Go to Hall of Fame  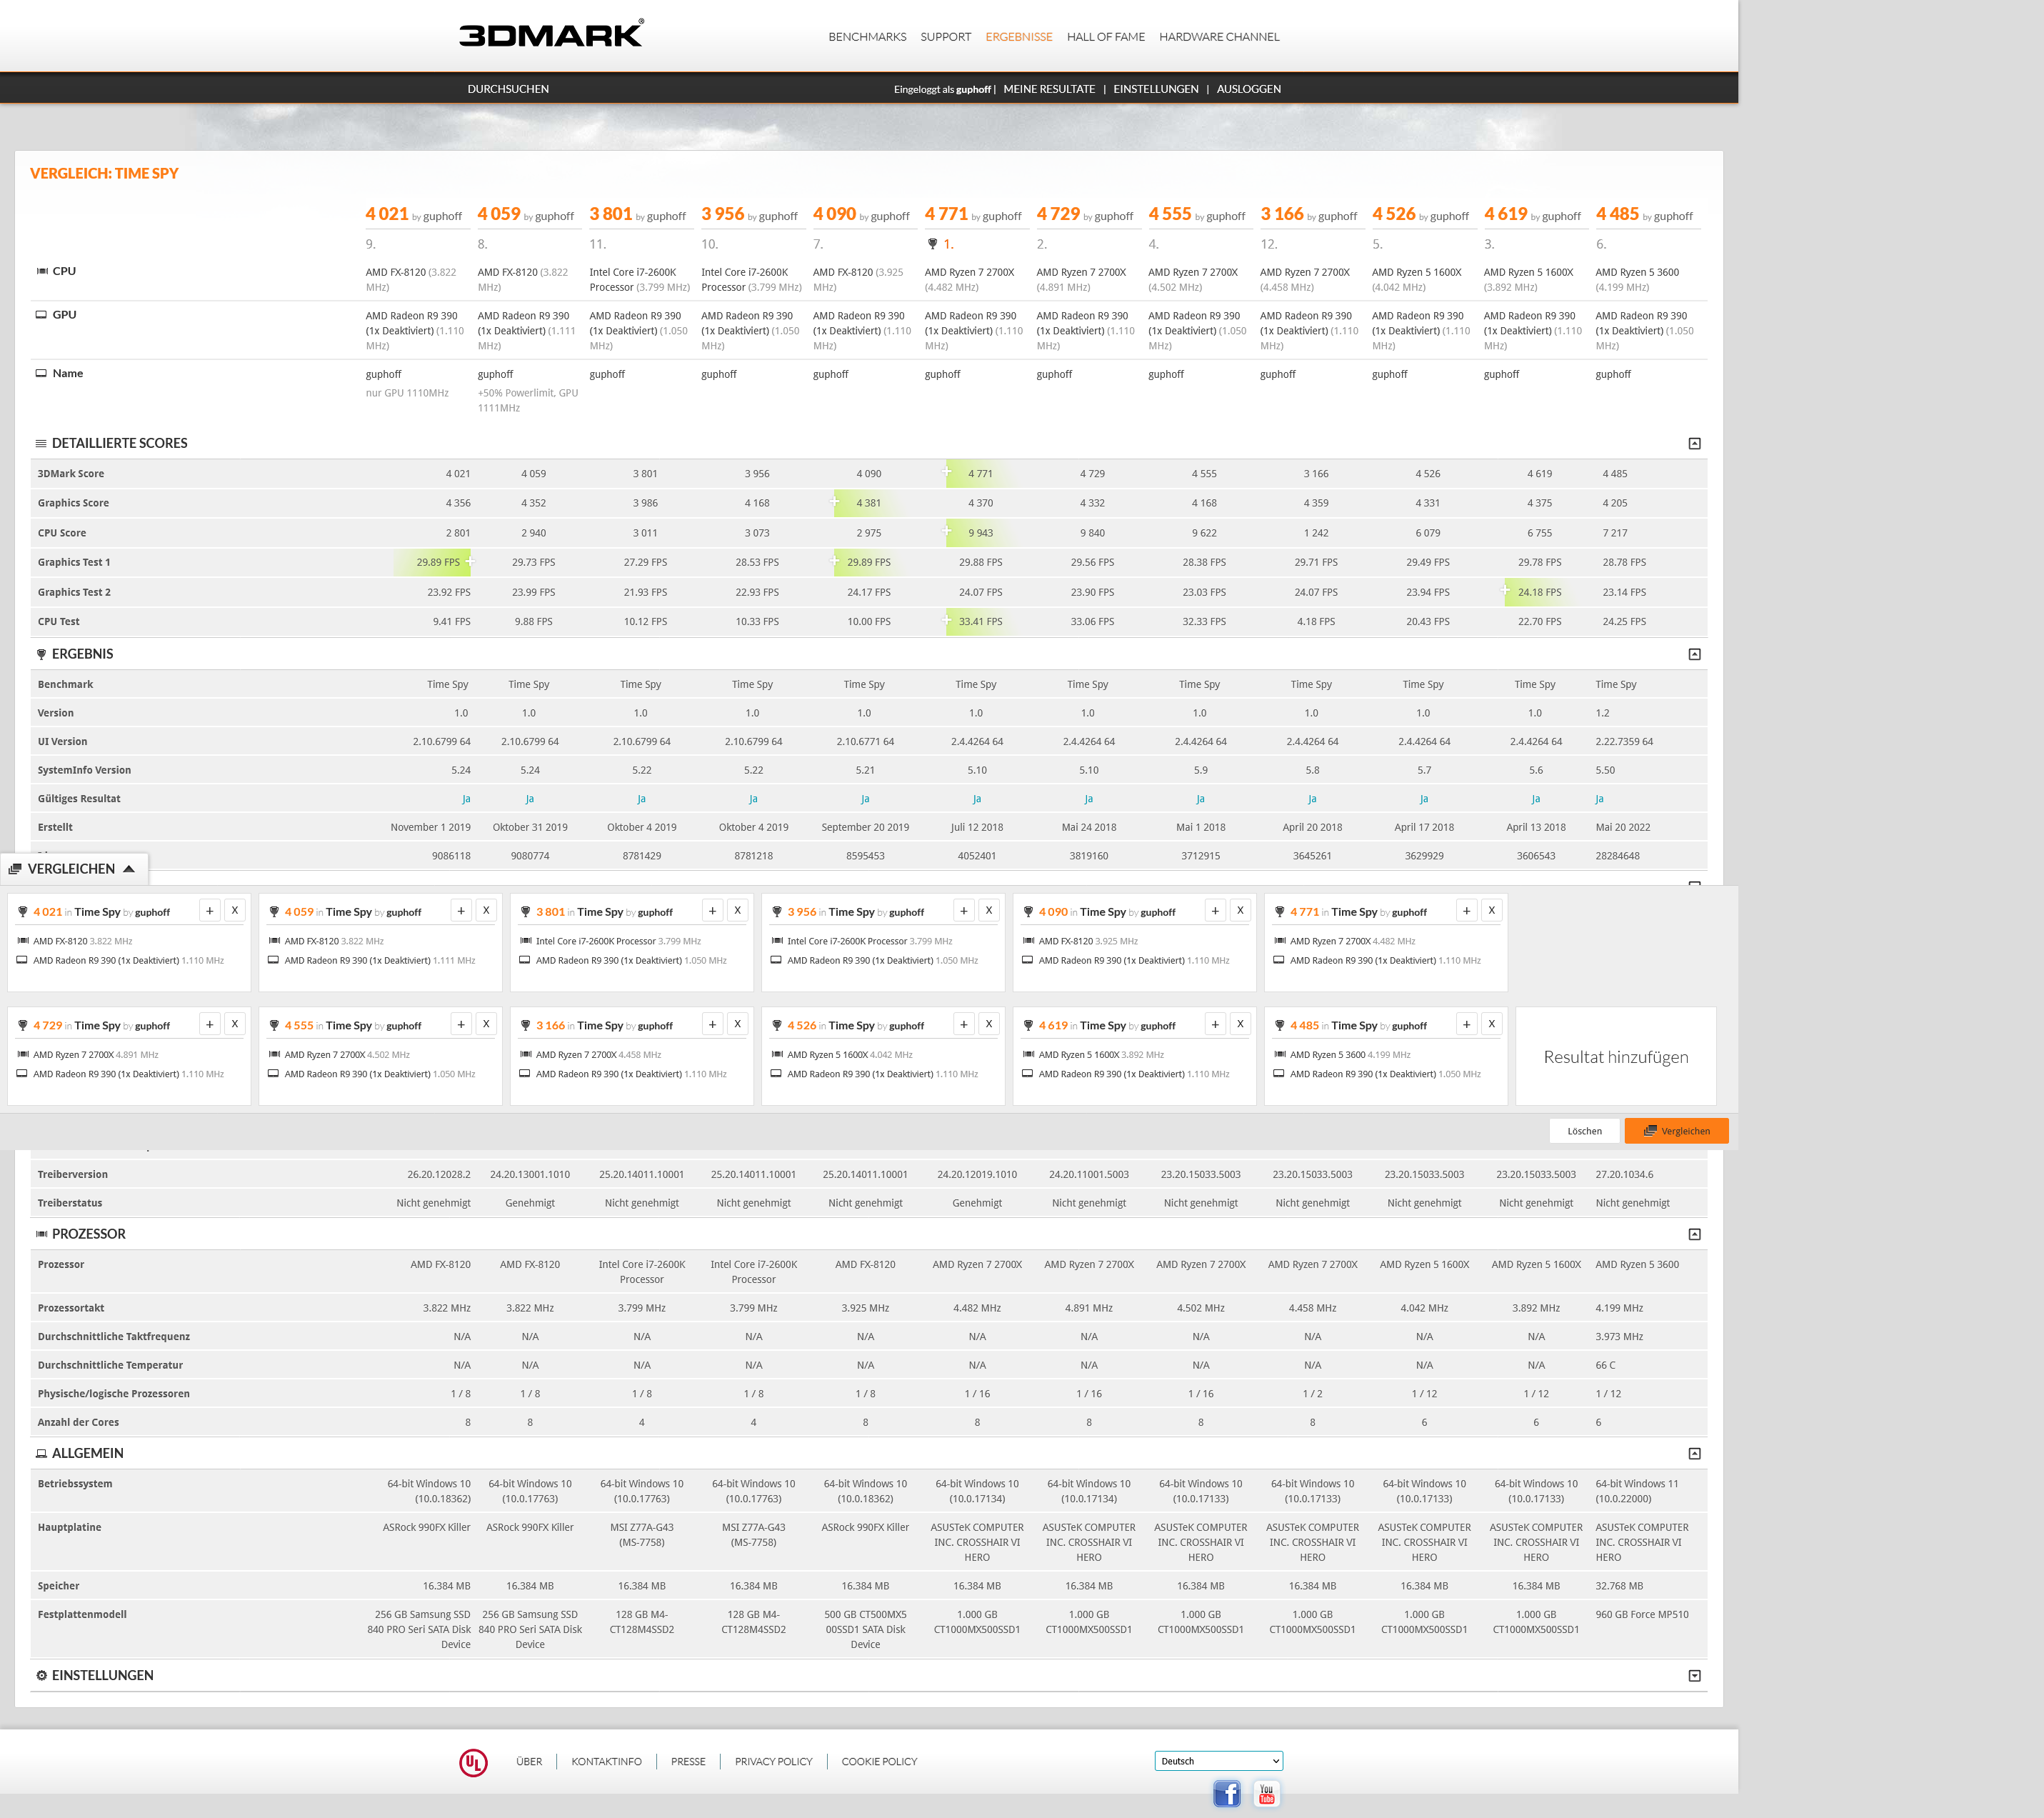pyautogui.click(x=1106, y=37)
